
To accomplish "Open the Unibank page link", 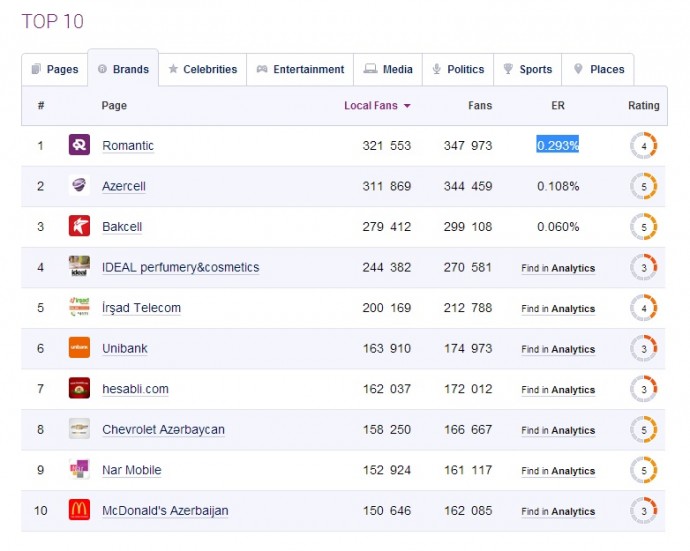I will tap(125, 348).
